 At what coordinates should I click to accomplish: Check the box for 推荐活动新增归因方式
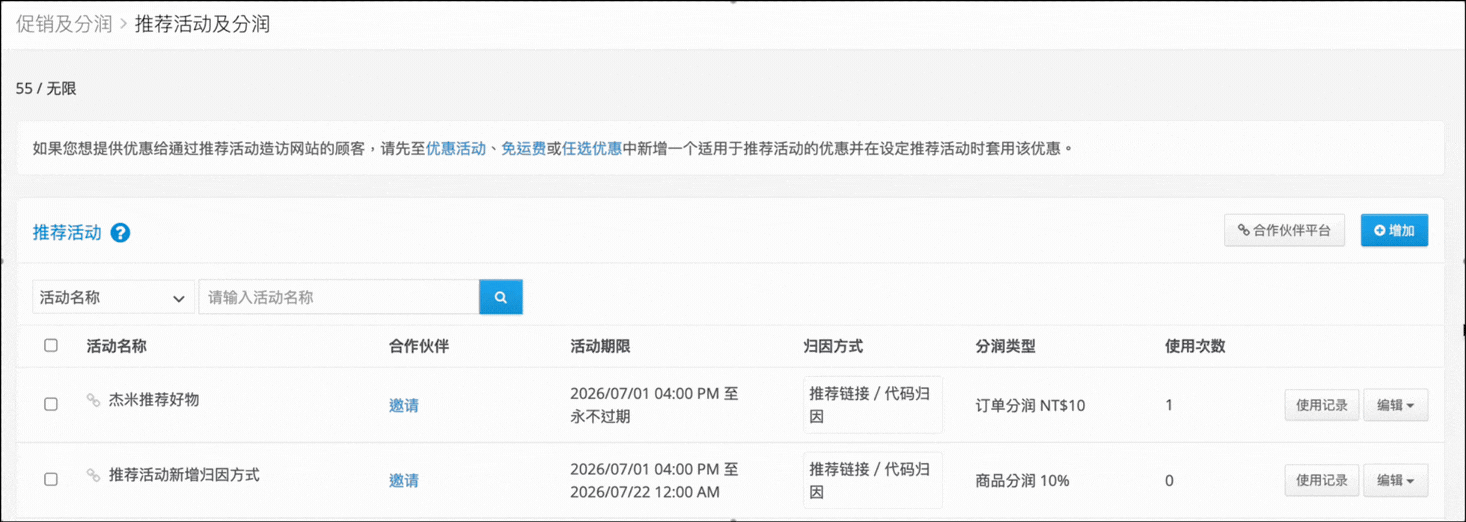click(x=51, y=479)
